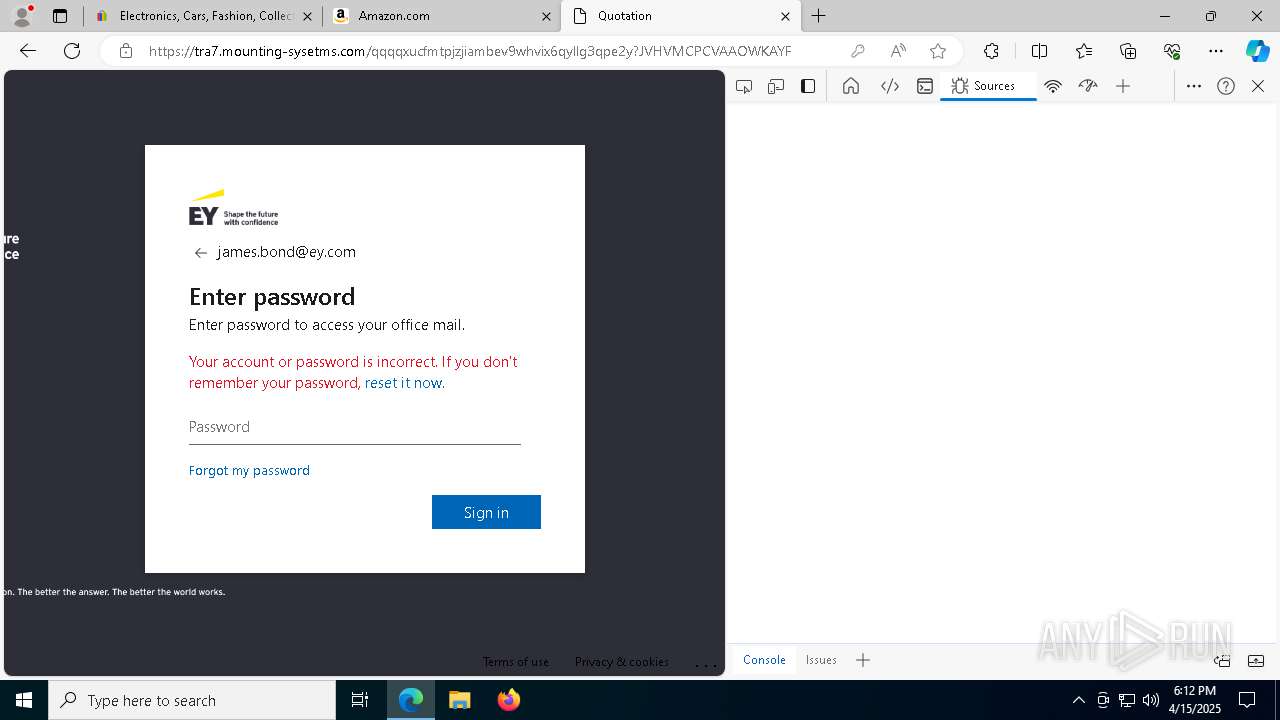Close the Quotation tab

(785, 16)
